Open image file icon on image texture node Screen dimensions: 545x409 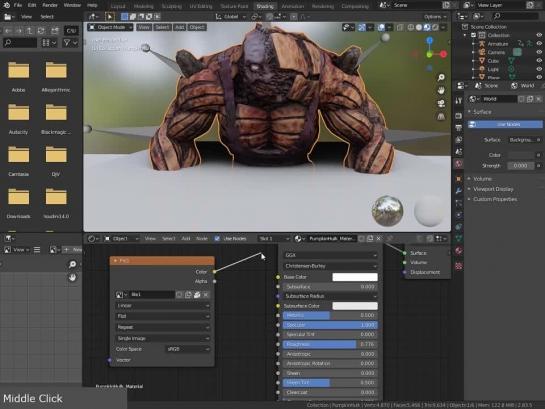click(x=197, y=295)
